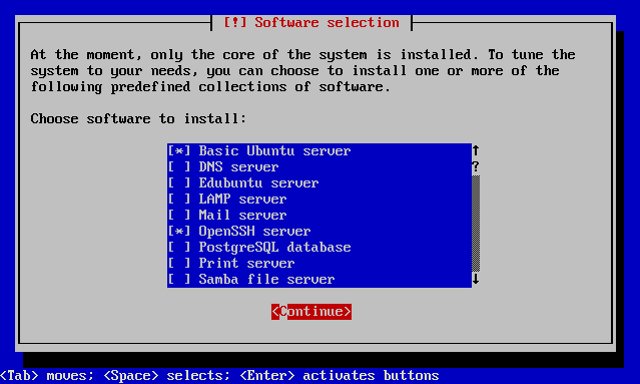Select the 'Edubuntu server' label
This screenshot has height=384, width=640.
(259, 183)
